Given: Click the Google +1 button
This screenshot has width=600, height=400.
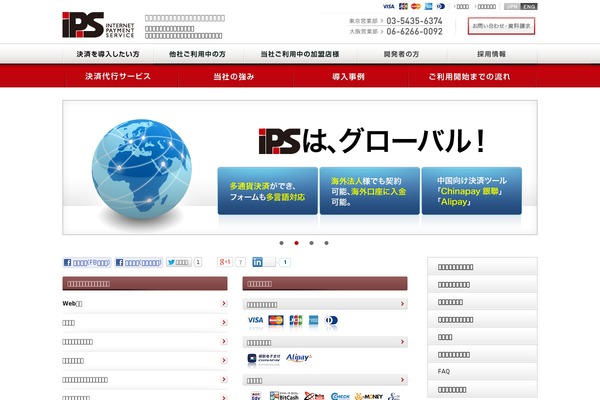Looking at the screenshot, I should click(x=225, y=262).
